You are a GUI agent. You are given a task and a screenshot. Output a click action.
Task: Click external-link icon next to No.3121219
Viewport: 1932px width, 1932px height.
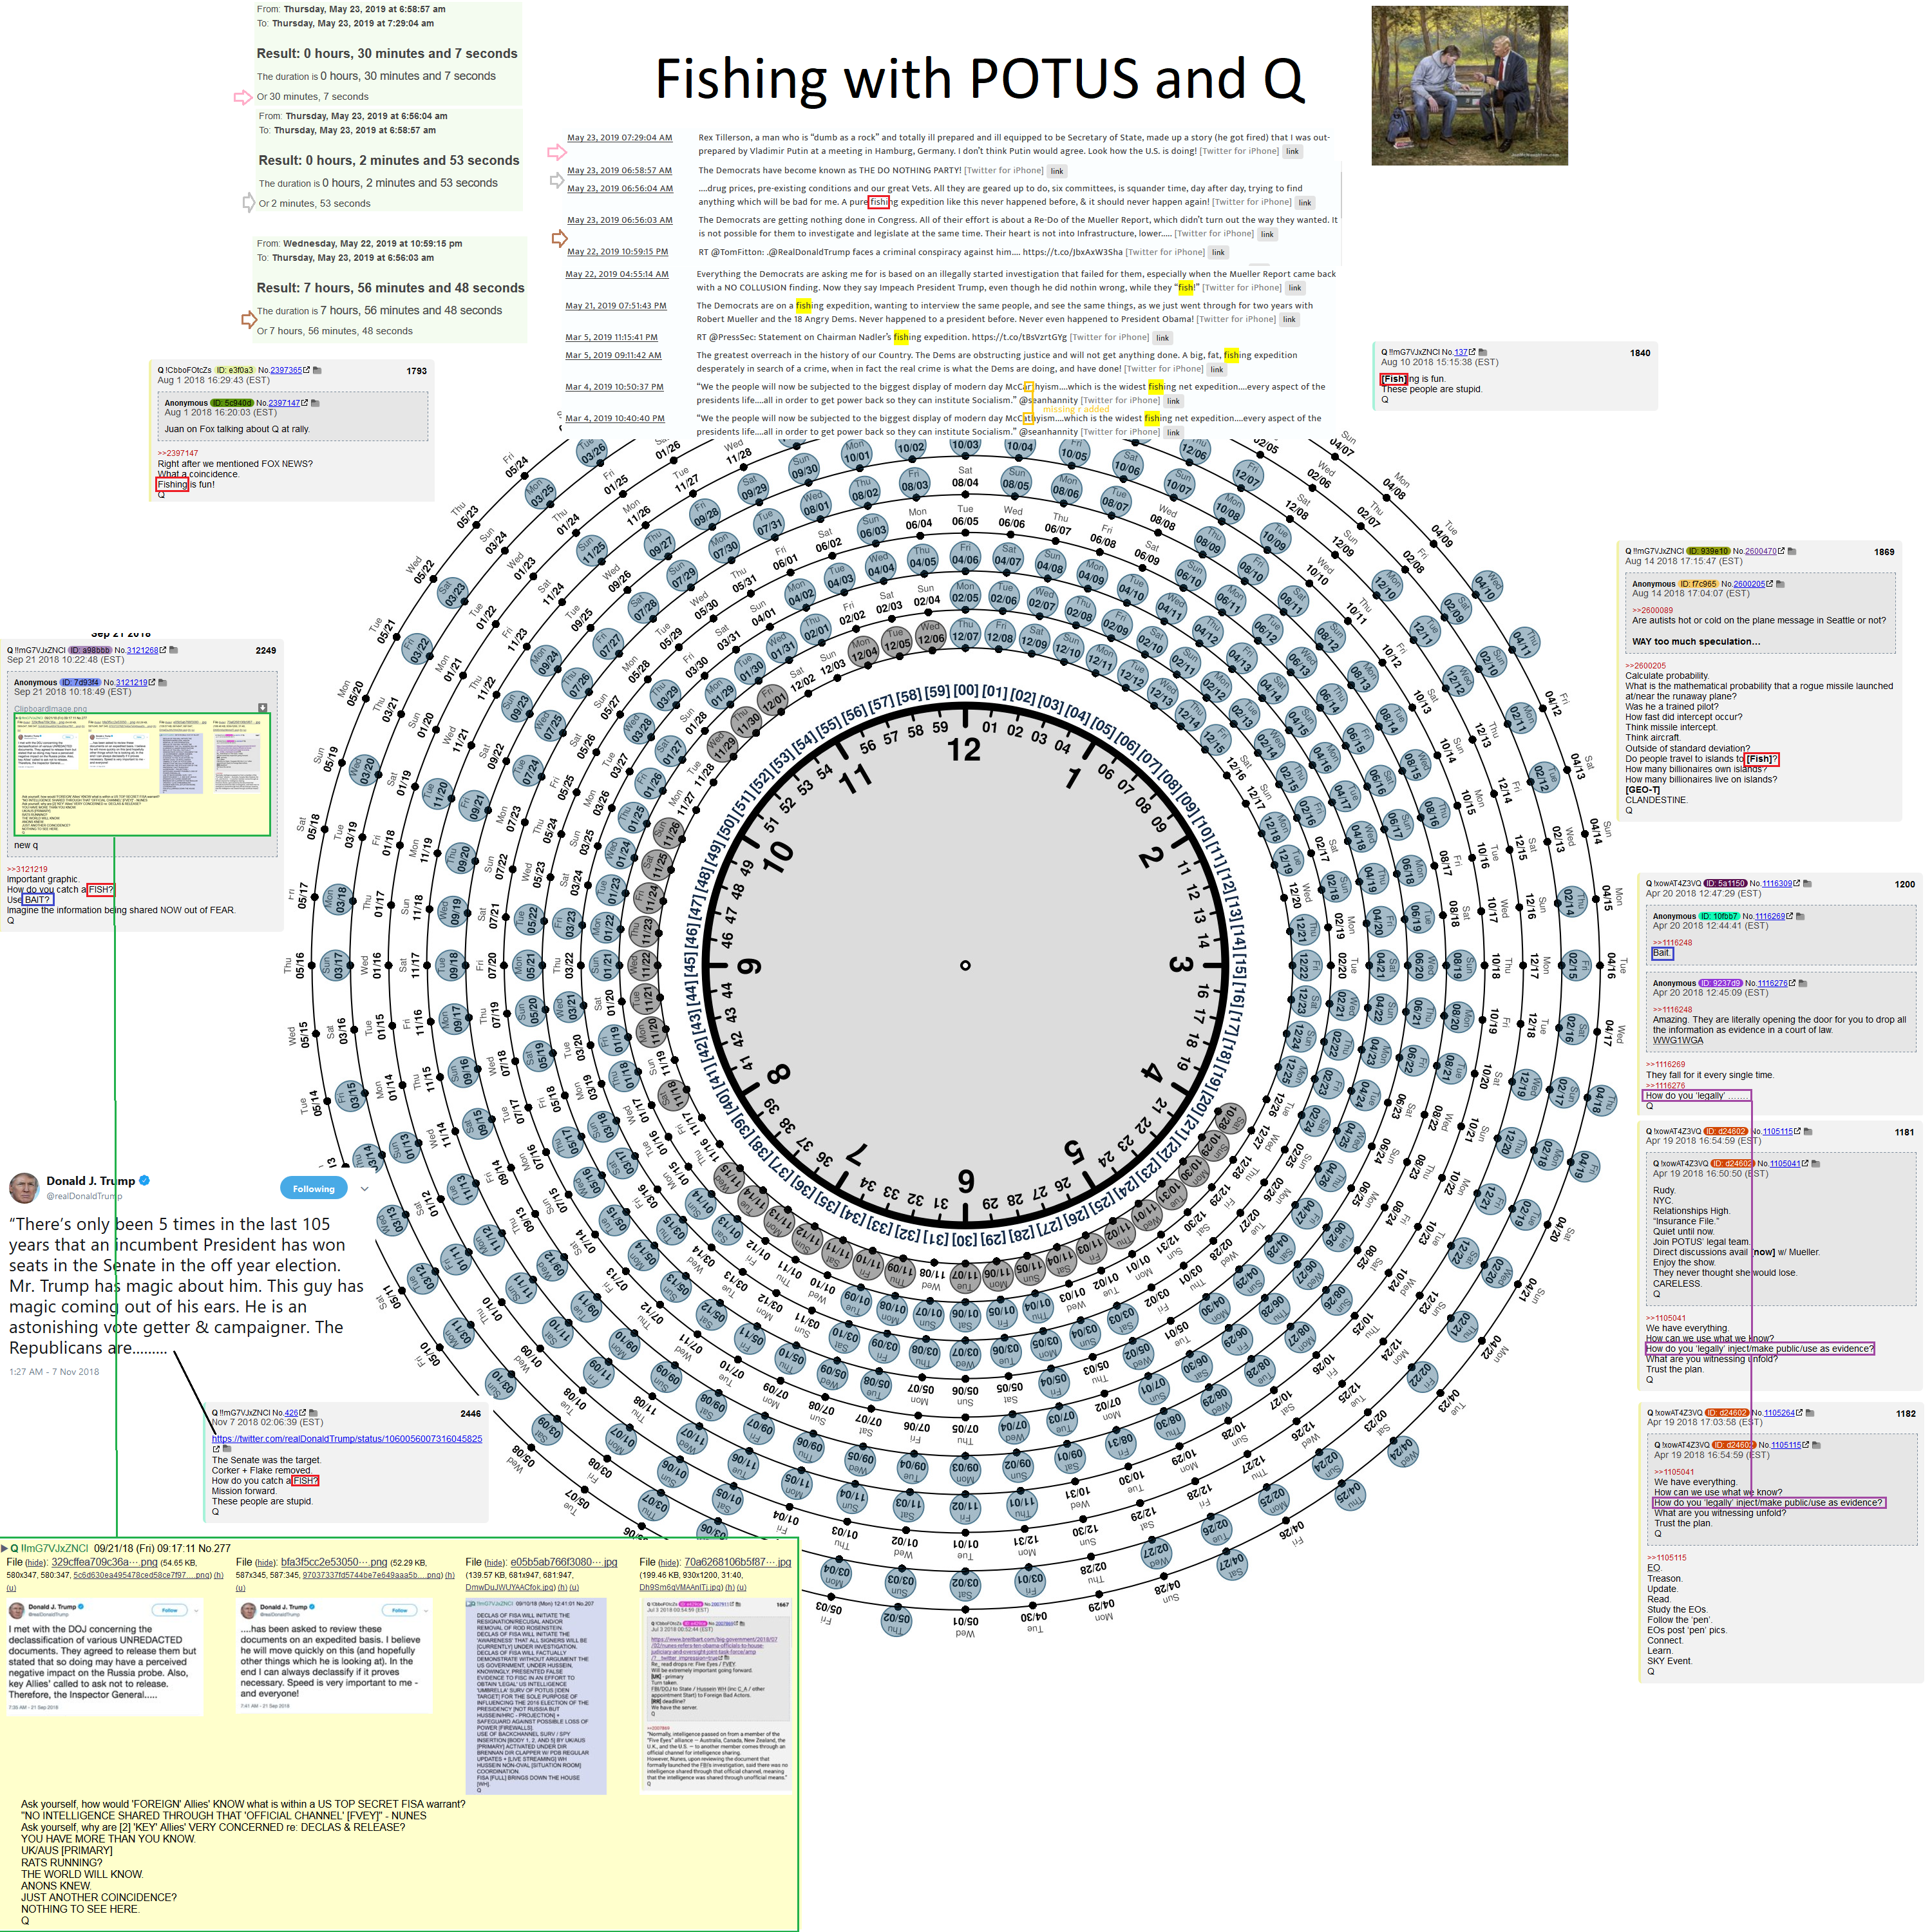151,683
